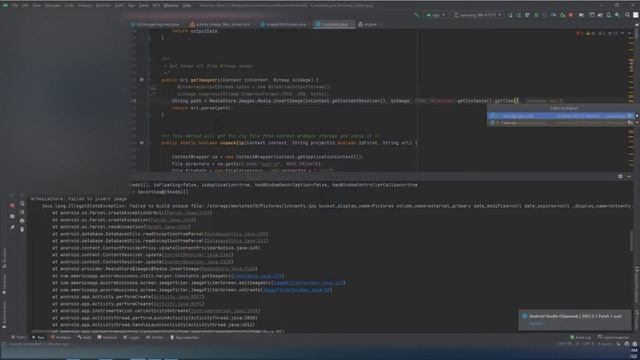Screen dimensions: 640x360
Task: Switch to the ImageFilterScreen.java tab
Action: (x=285, y=24)
